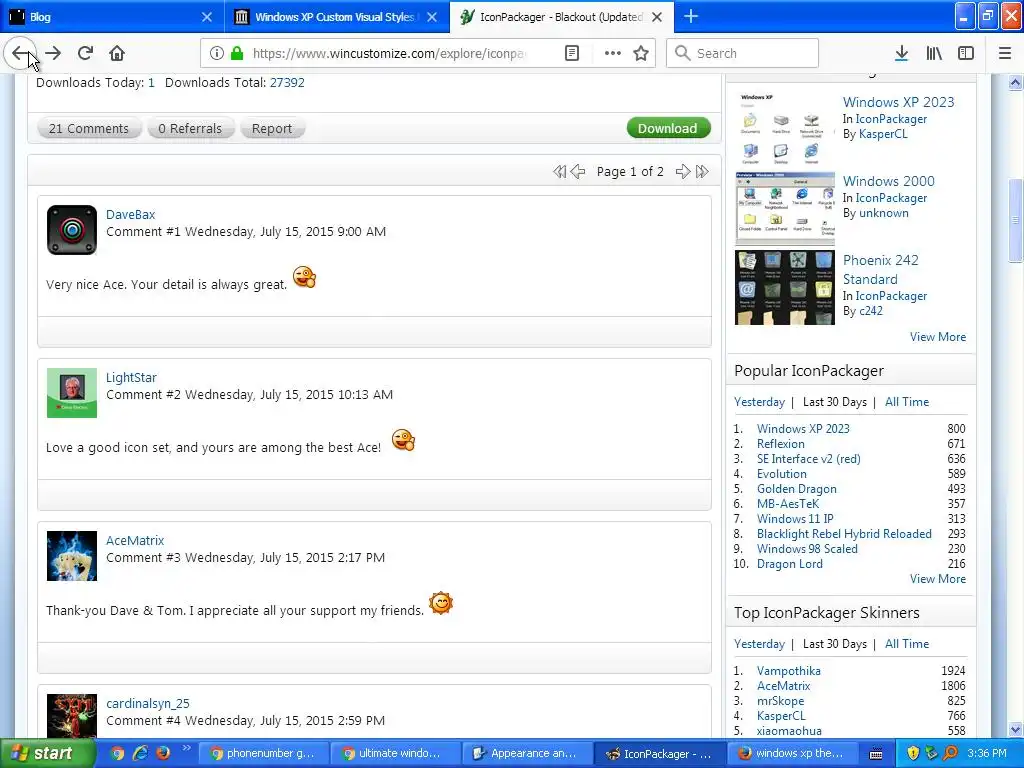The width and height of the screenshot is (1024, 768).
Task: Open the 0 Referrals button
Action: click(x=190, y=129)
